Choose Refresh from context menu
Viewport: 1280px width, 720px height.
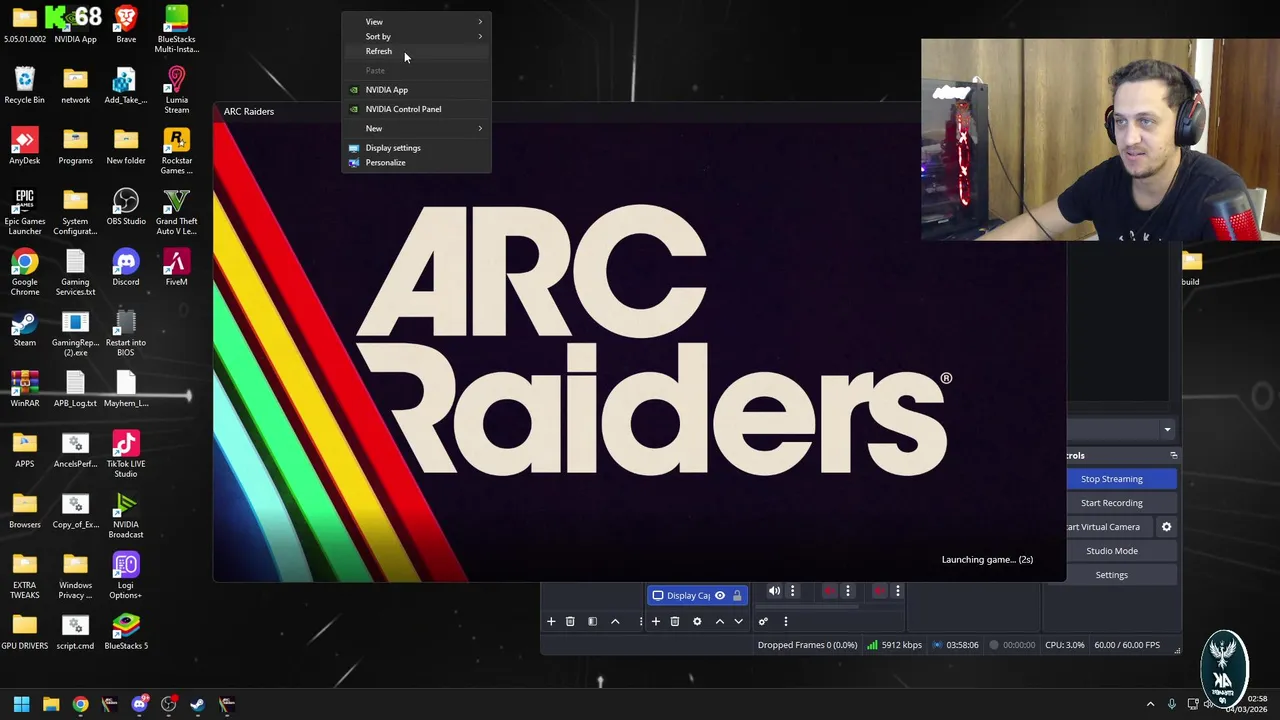416,51
